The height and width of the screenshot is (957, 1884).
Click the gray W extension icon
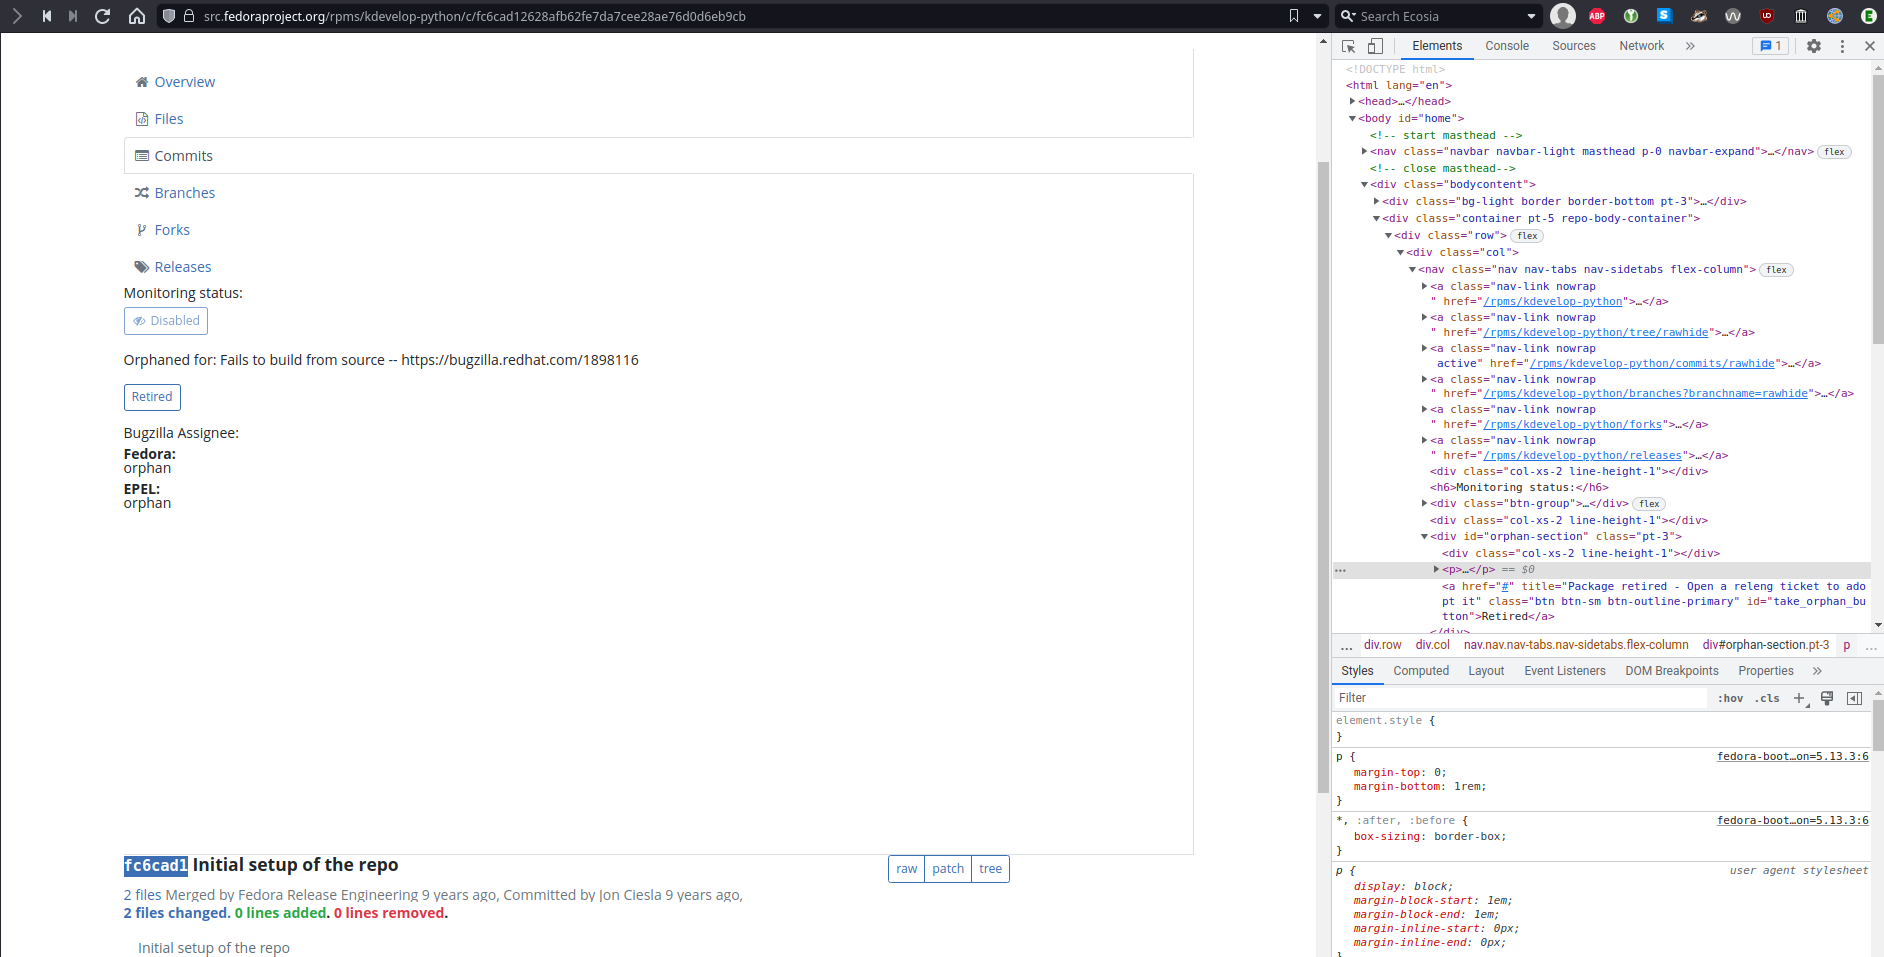(x=1733, y=16)
